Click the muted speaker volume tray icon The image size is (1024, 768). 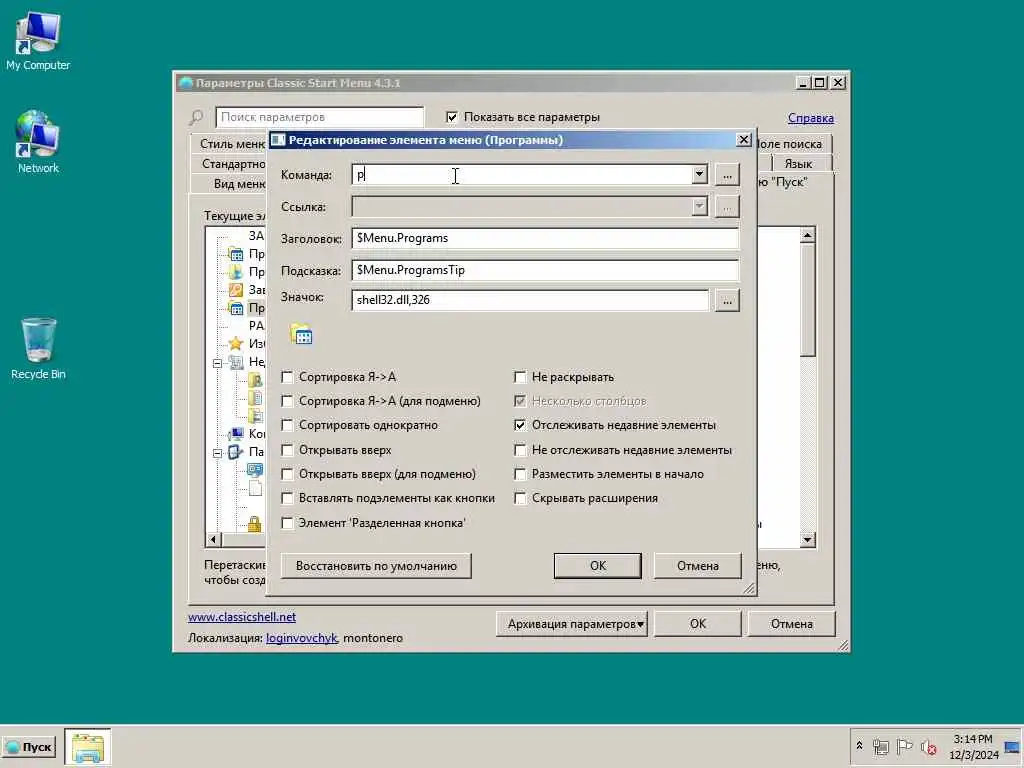click(928, 746)
